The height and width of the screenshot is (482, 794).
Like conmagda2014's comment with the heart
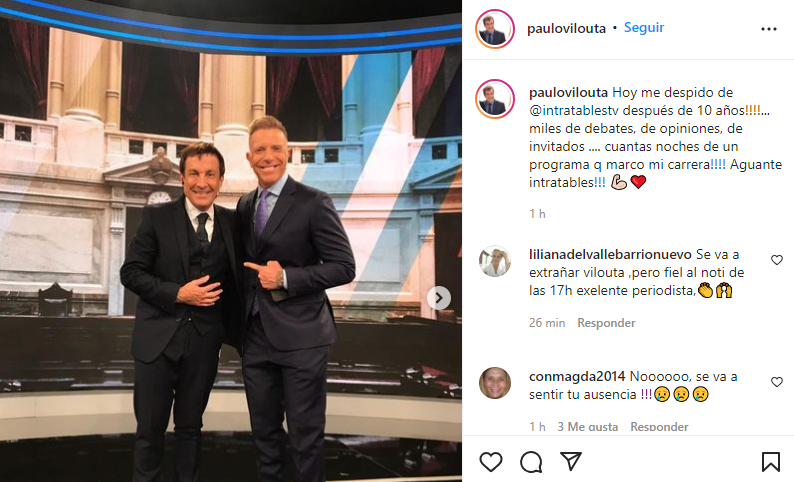coord(777,382)
